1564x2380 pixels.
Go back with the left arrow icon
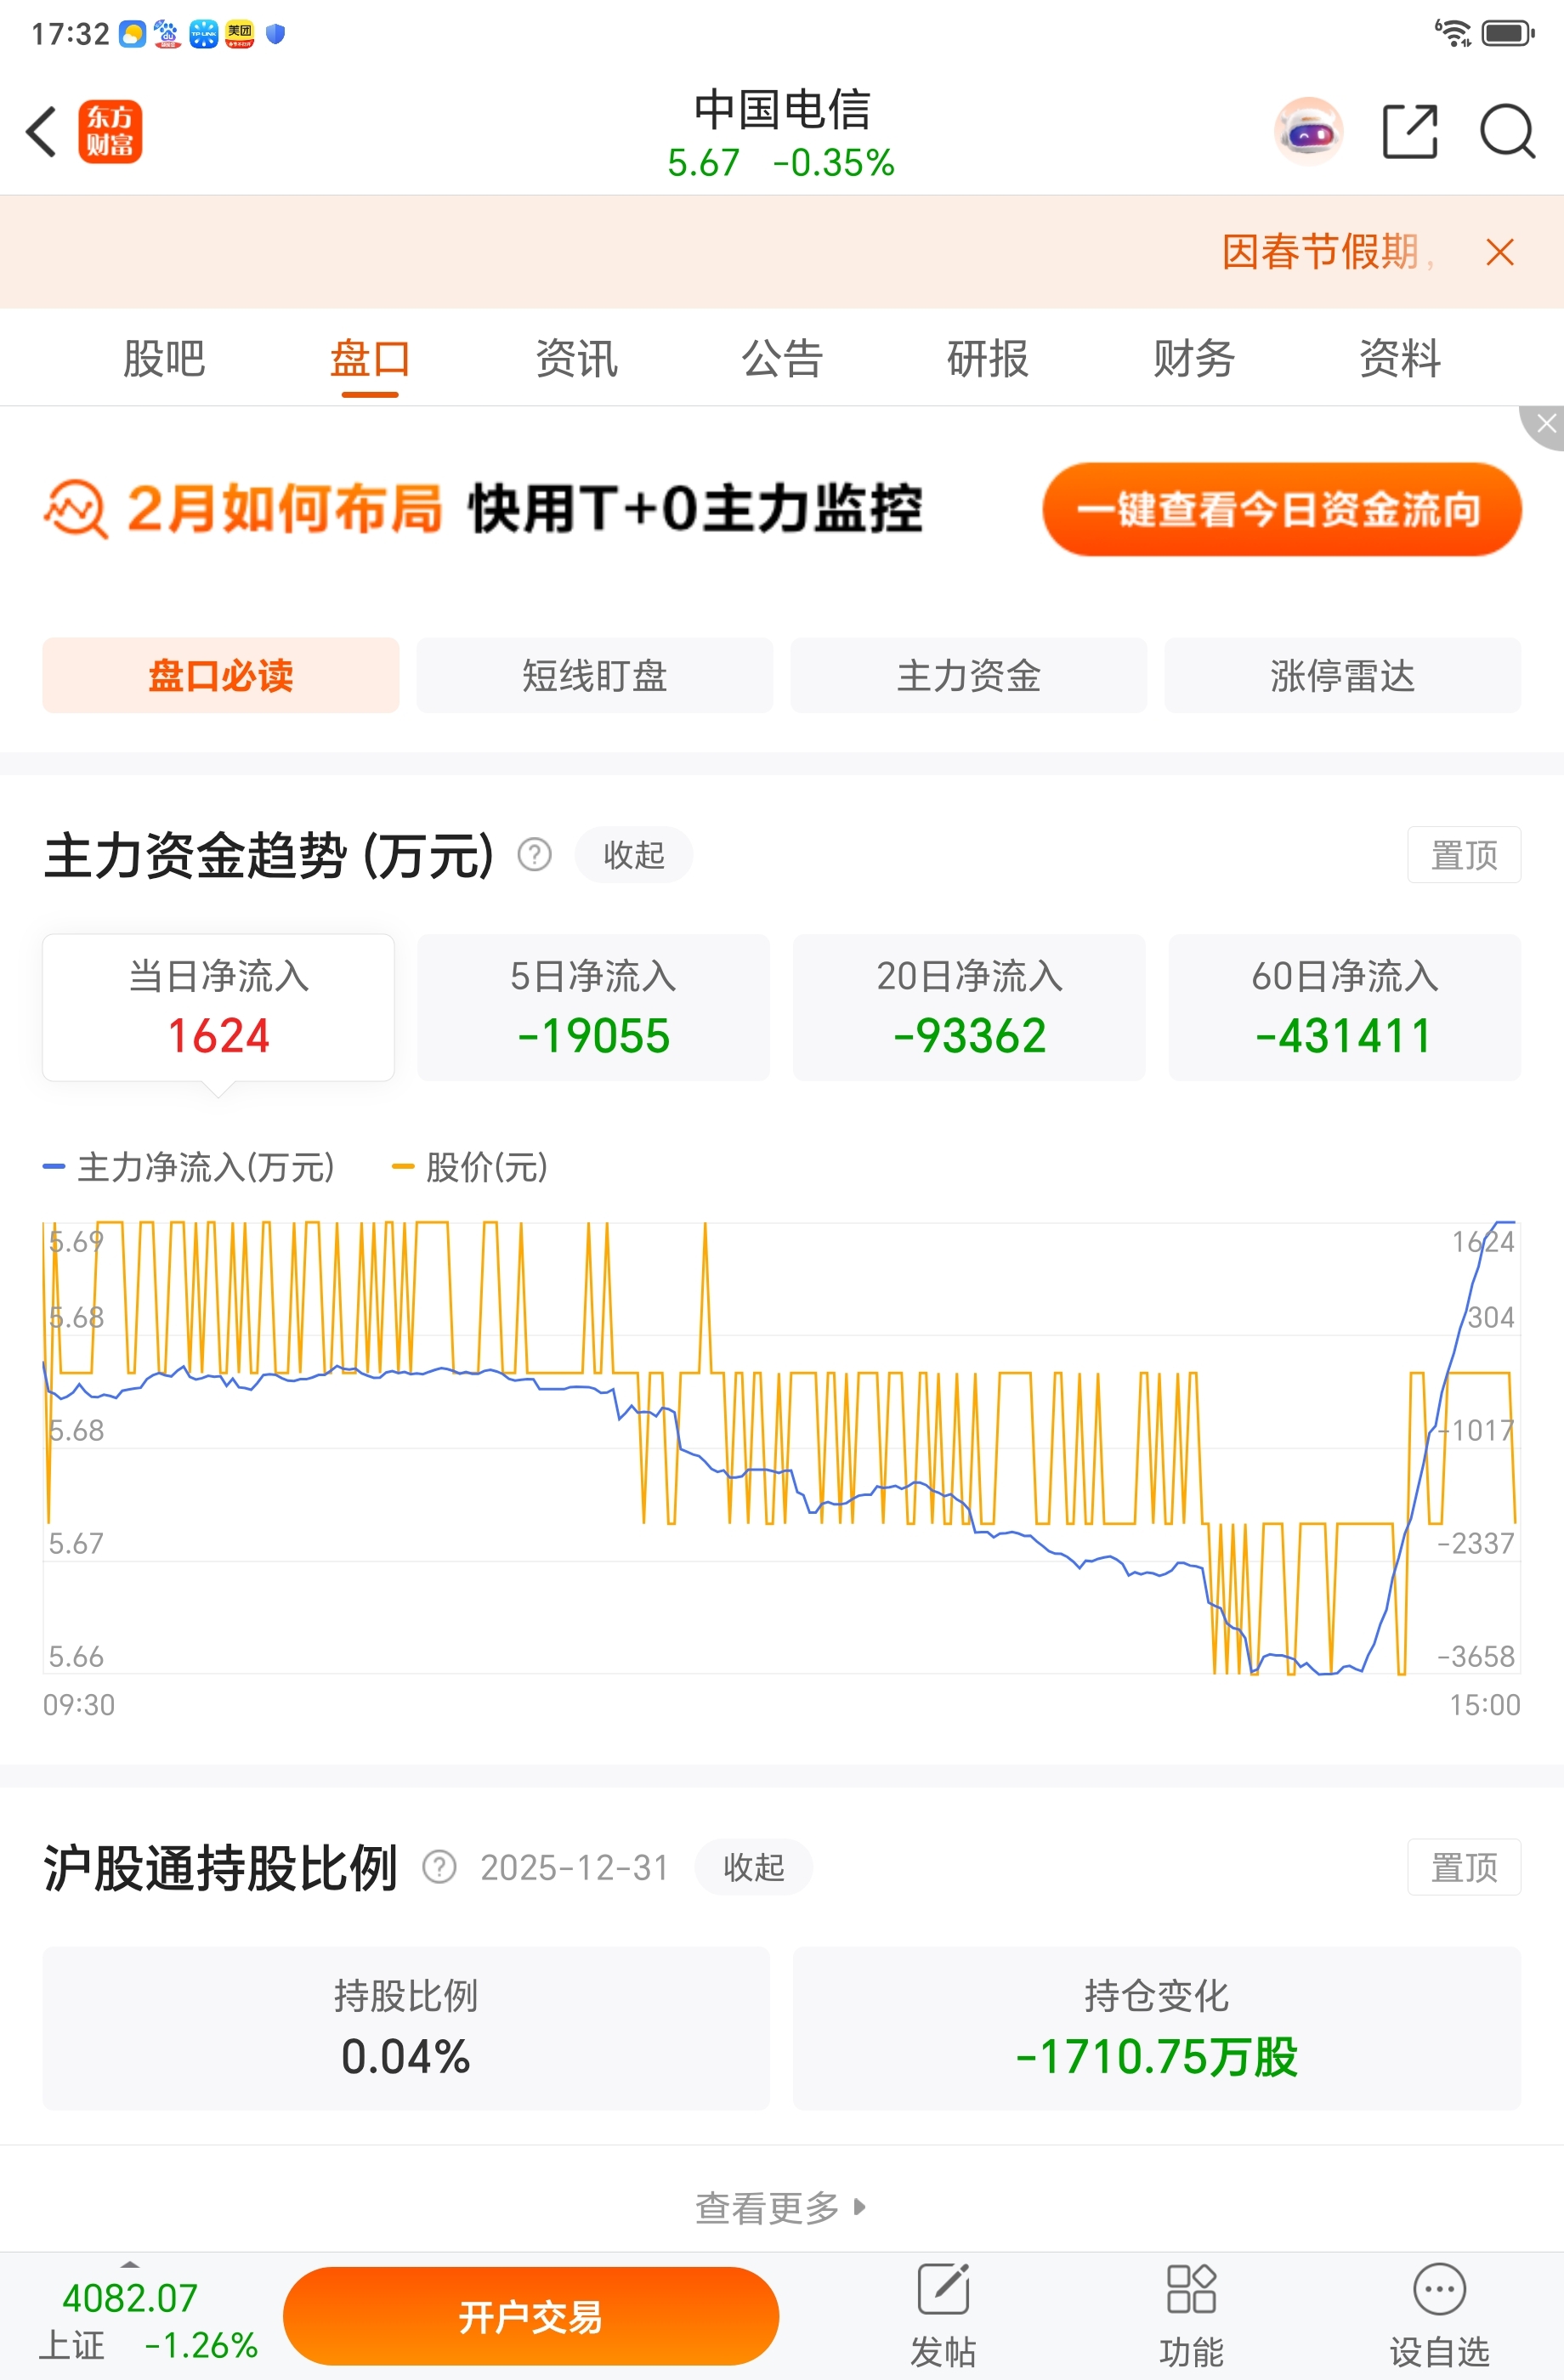41,131
